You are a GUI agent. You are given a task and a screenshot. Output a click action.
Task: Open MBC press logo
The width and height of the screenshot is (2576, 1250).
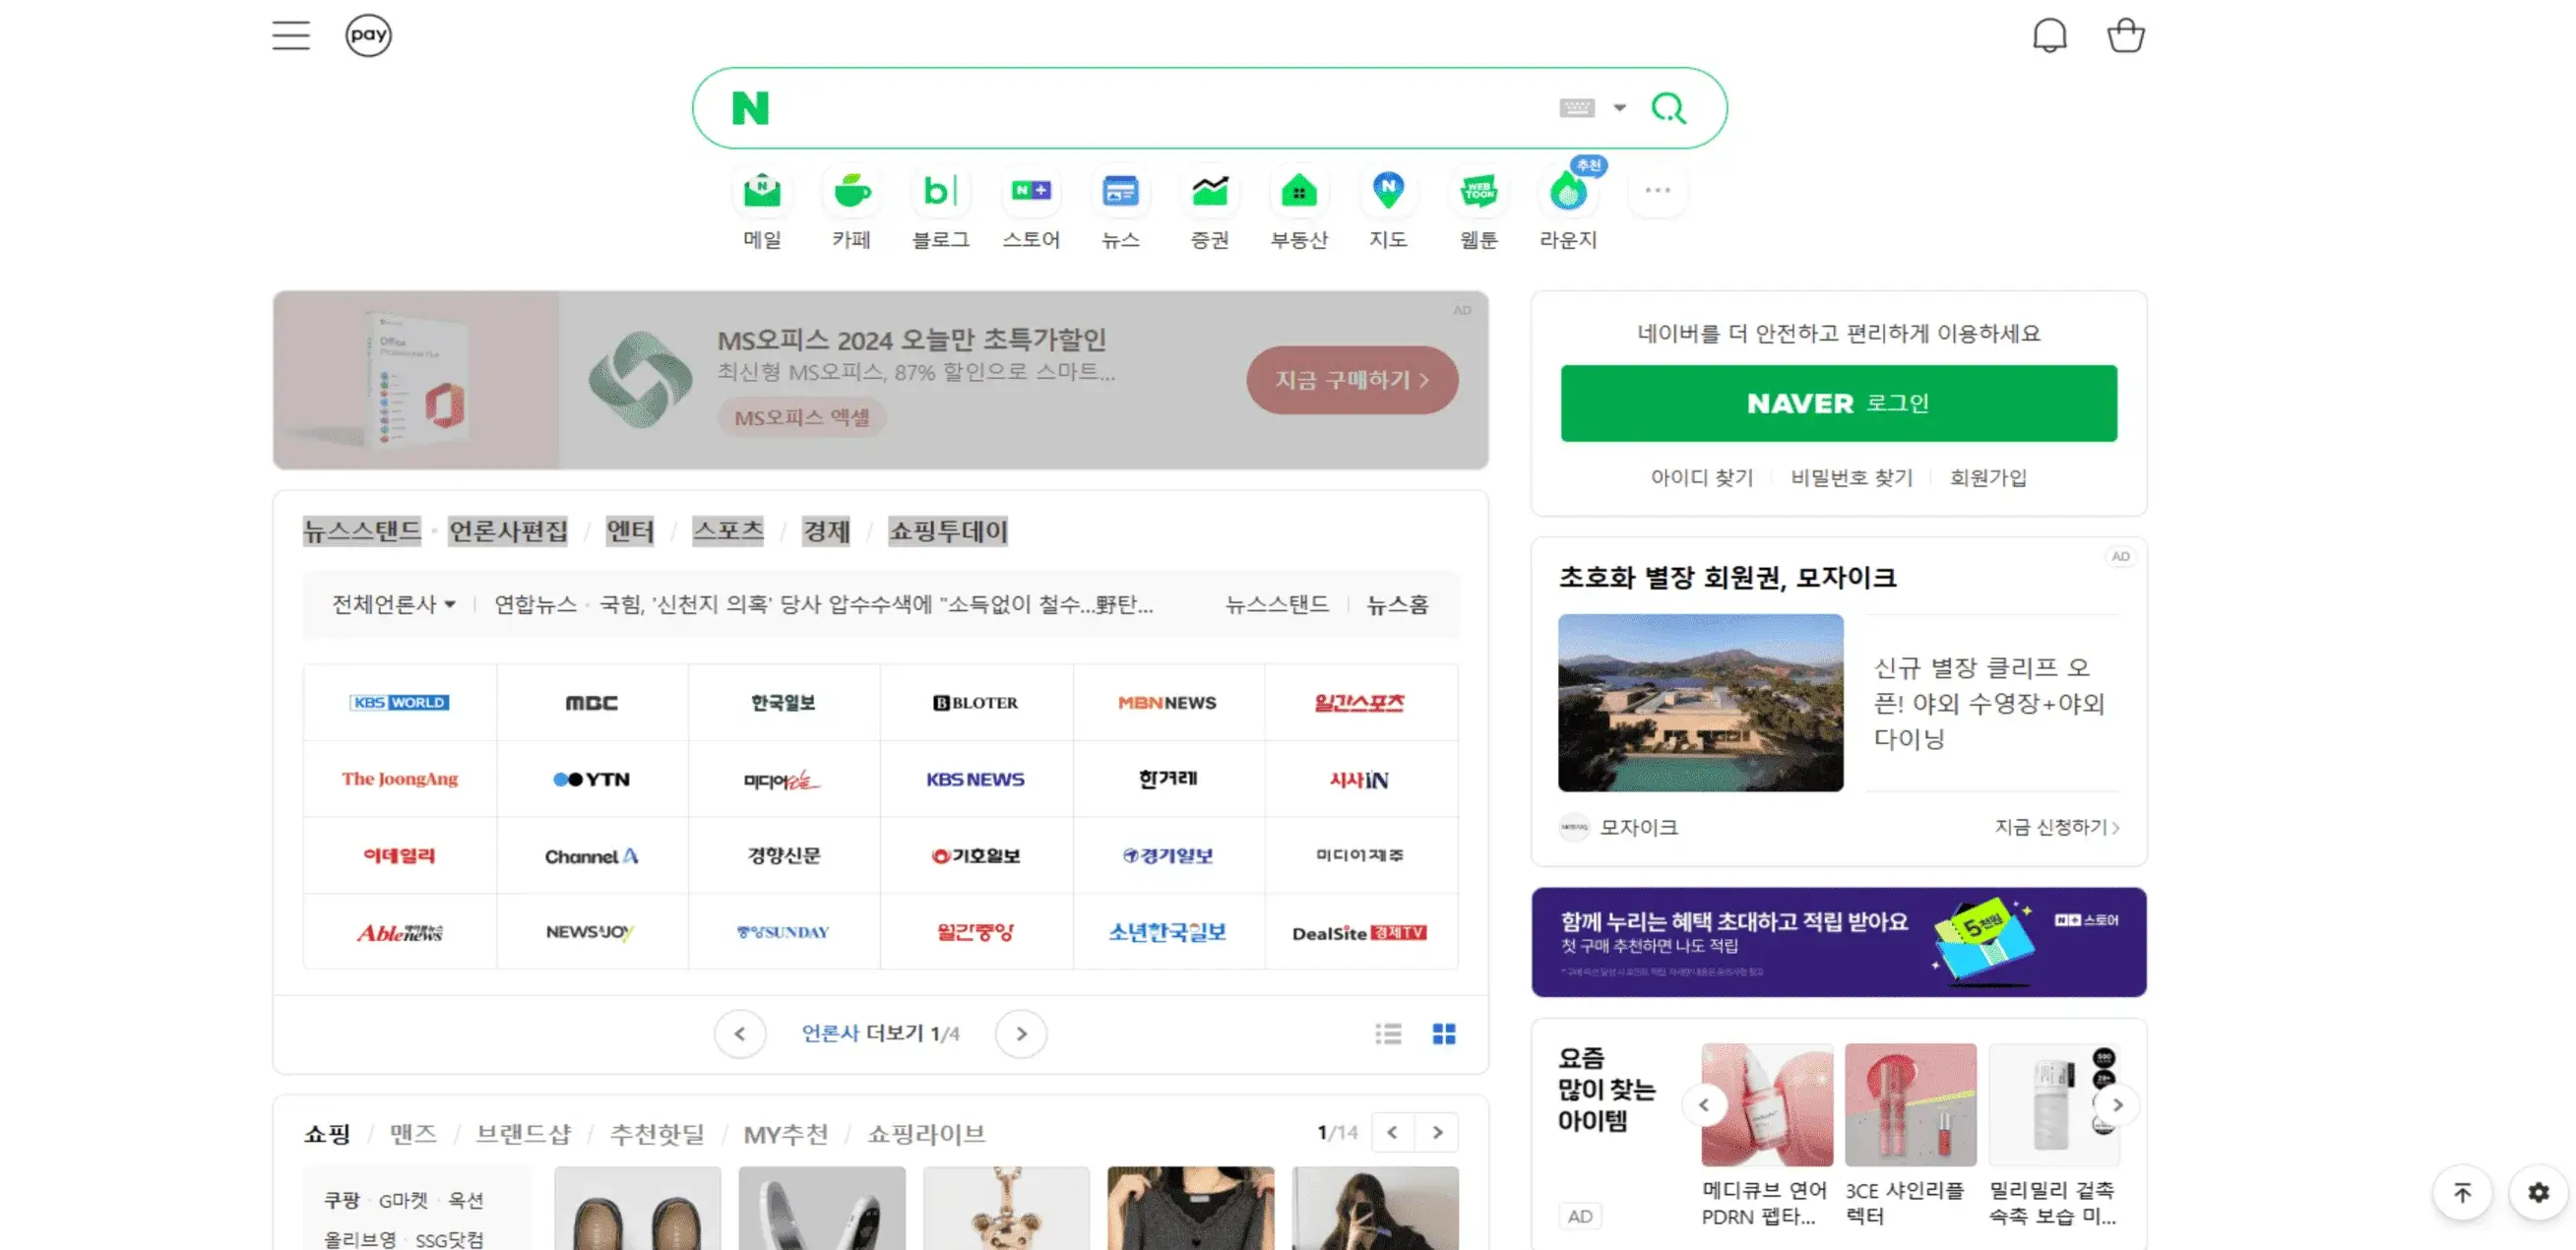pos(592,703)
